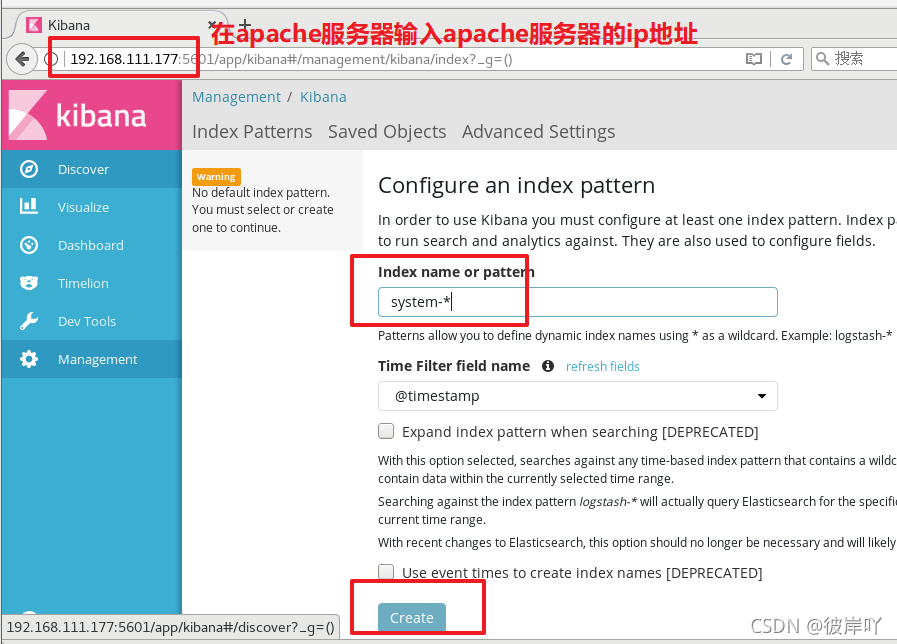Click the Kibana breadcrumb link
This screenshot has height=644, width=897.
[x=323, y=97]
